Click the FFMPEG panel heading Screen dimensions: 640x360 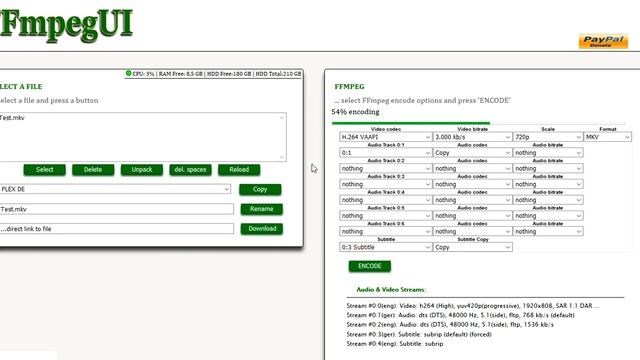(349, 87)
